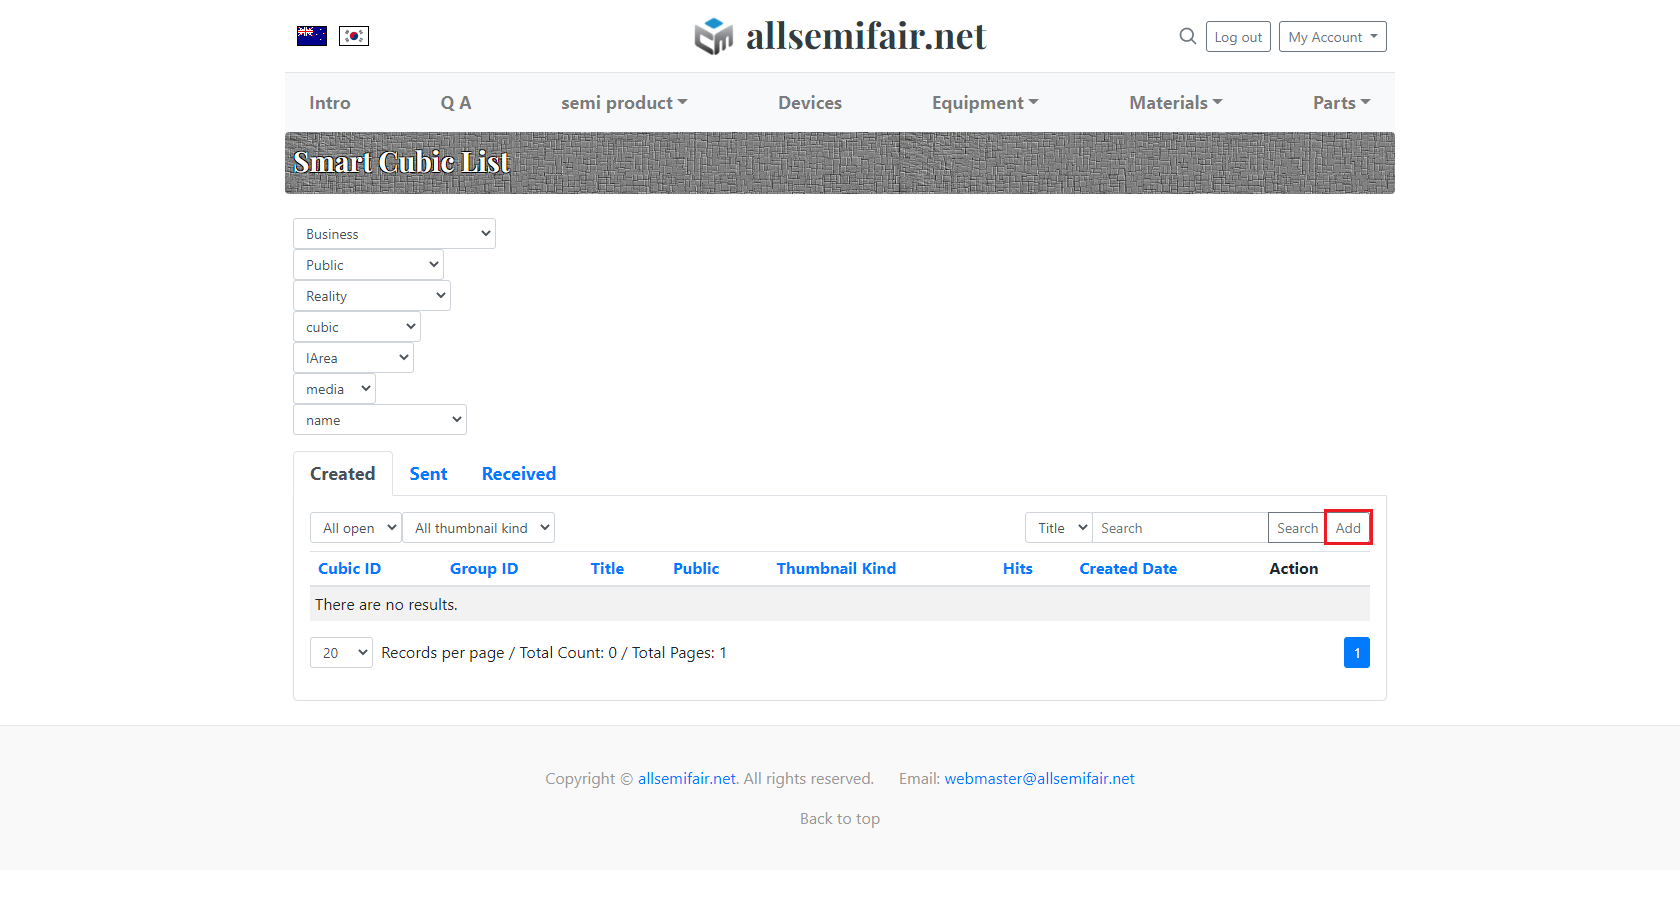Switch to the Received tab

coord(519,474)
